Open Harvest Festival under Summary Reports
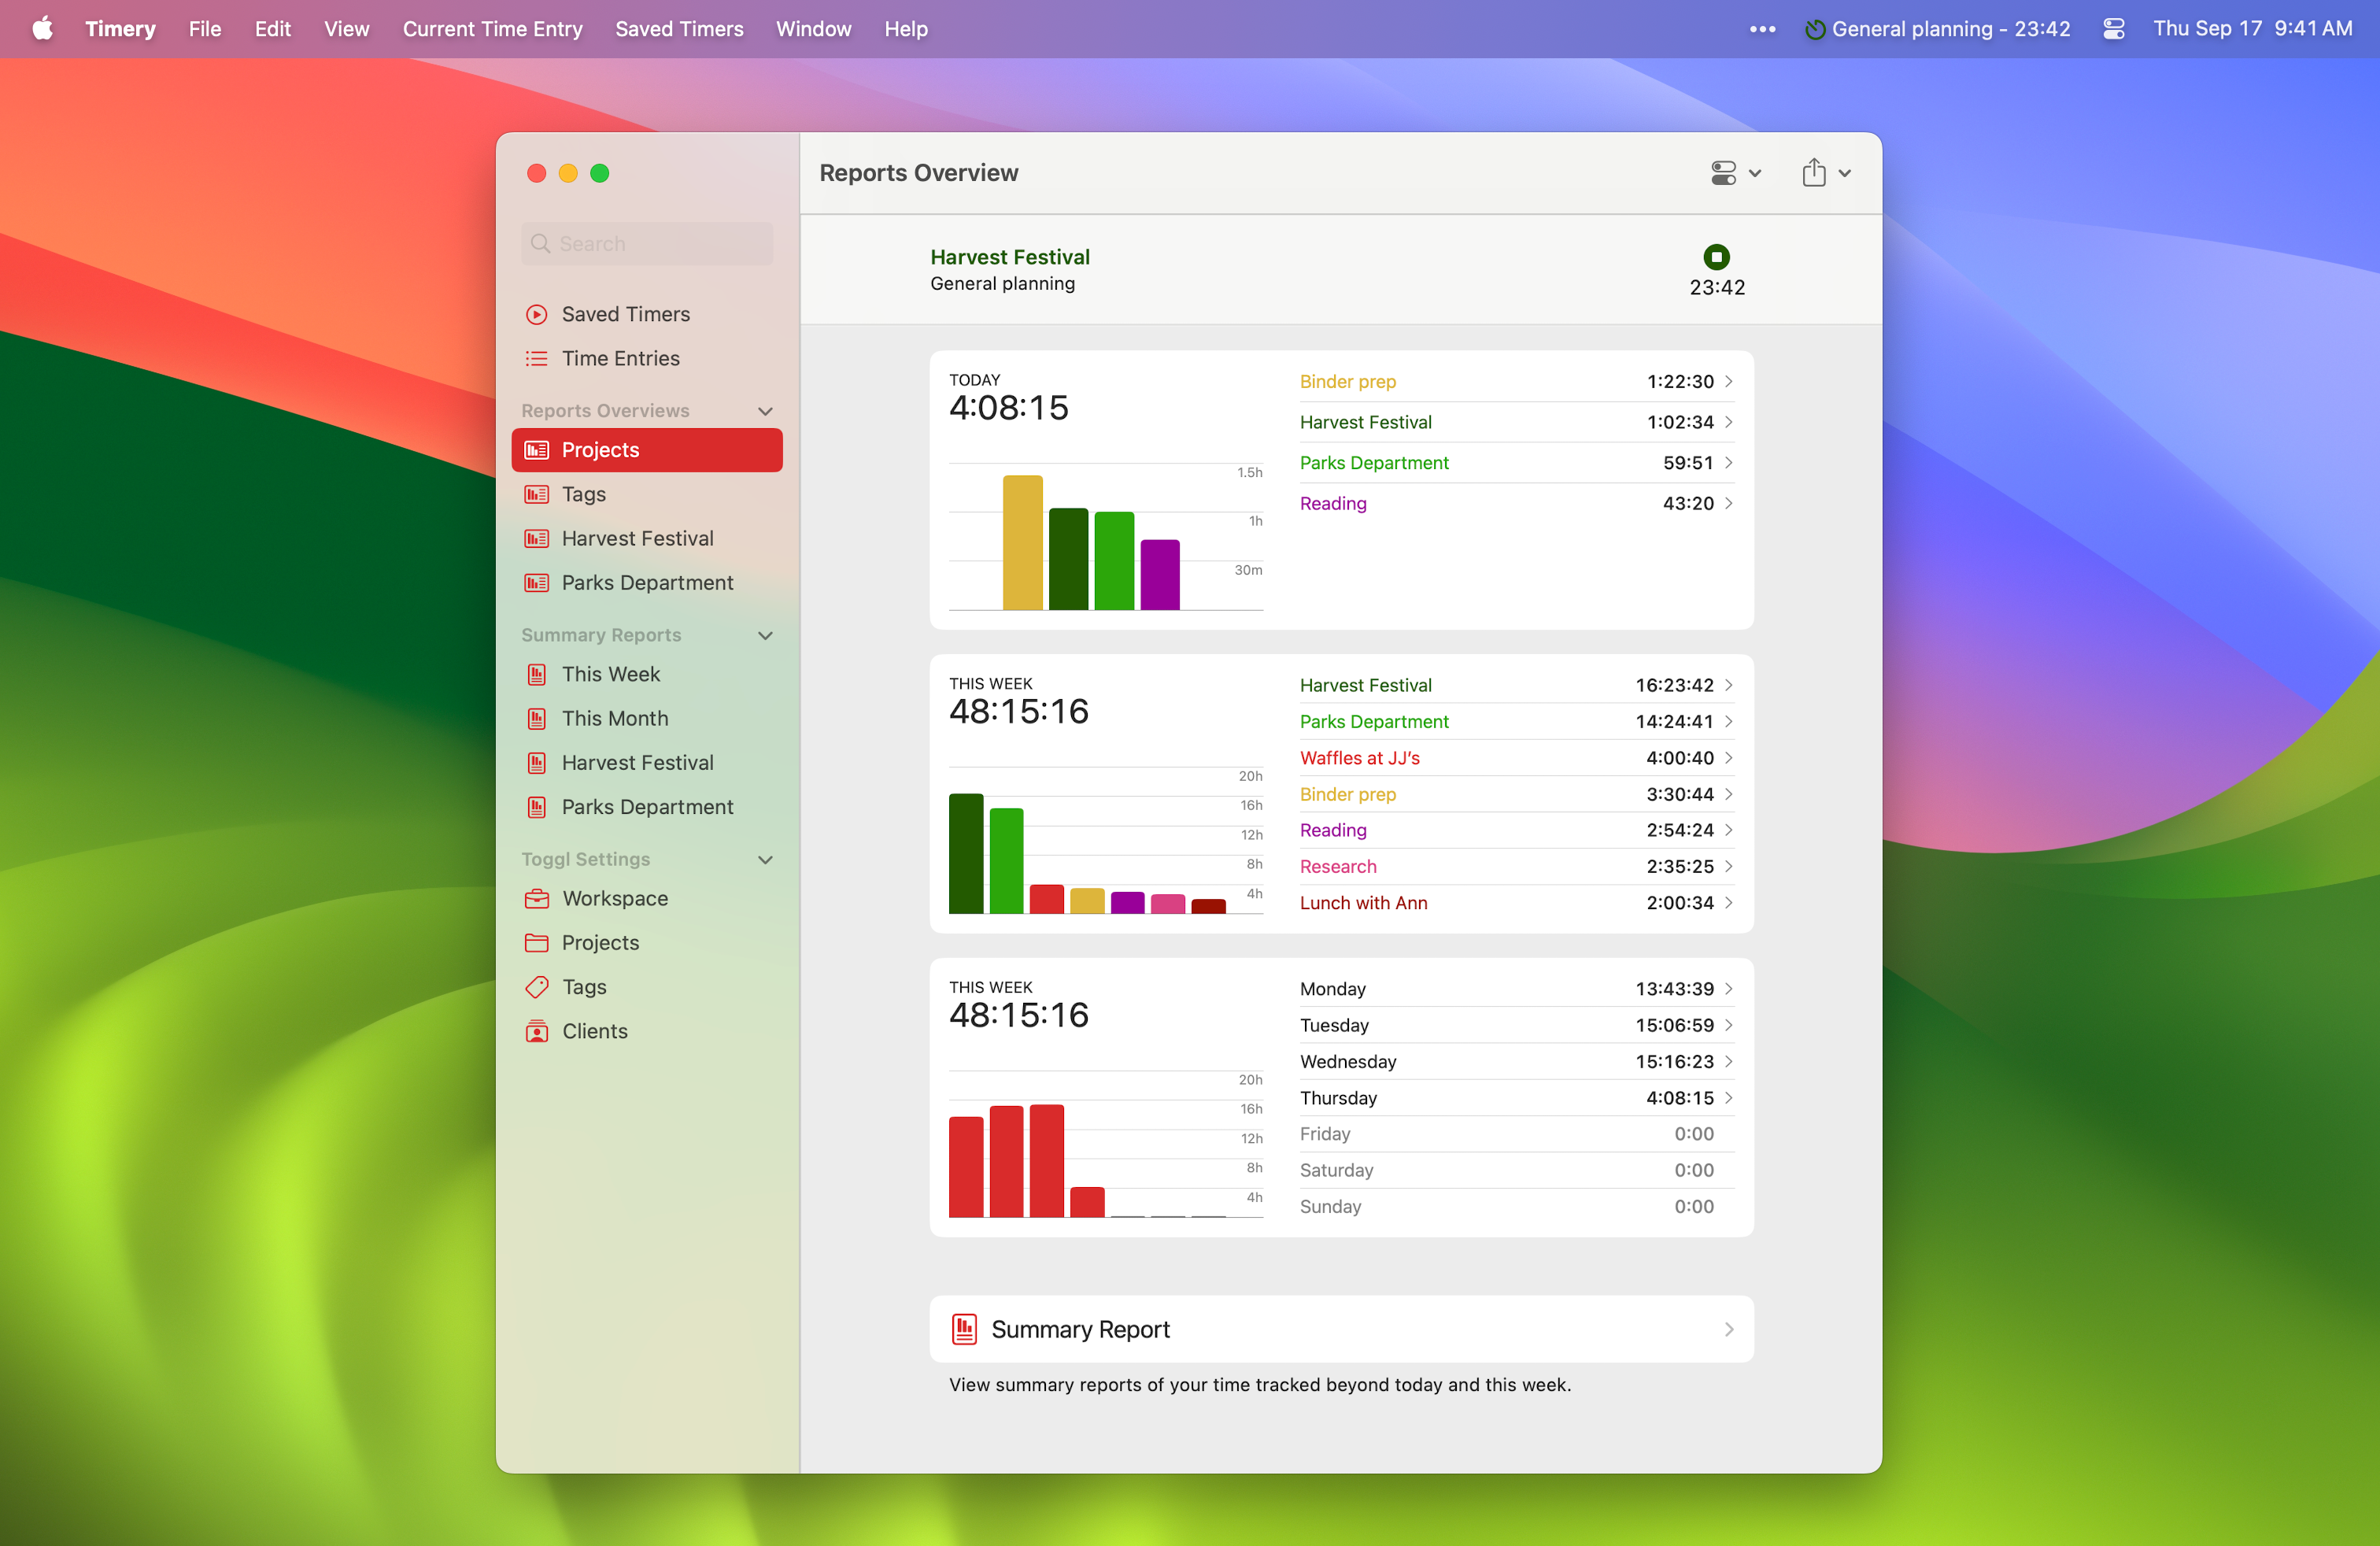The height and width of the screenshot is (1546, 2380). click(x=646, y=762)
